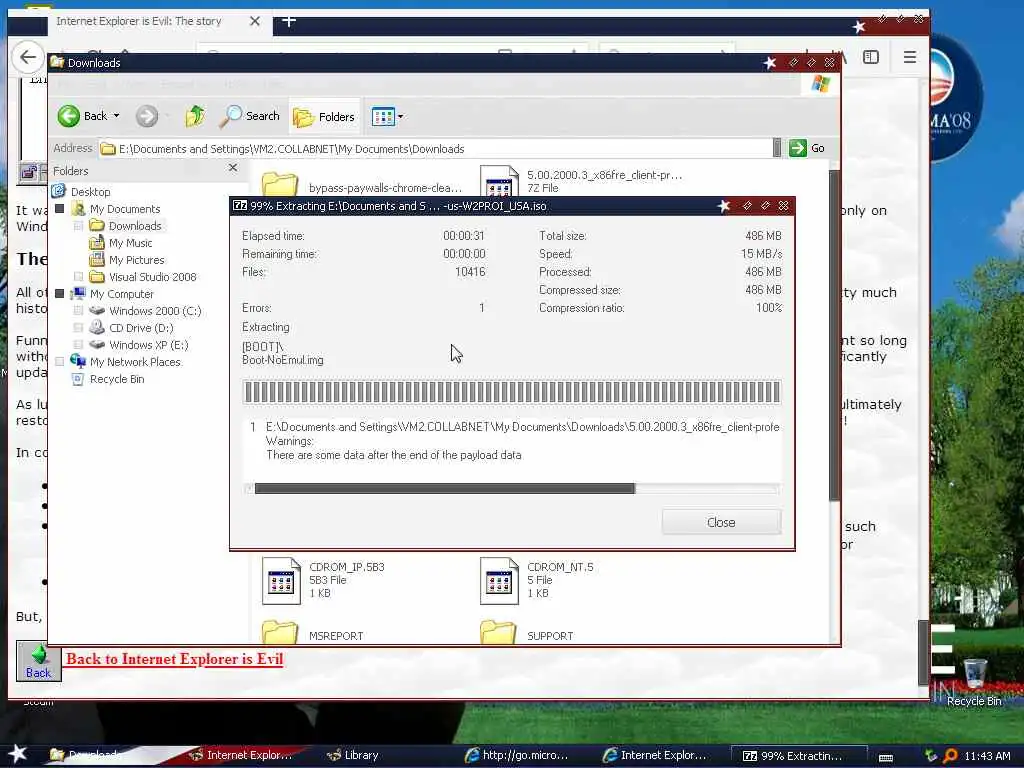The height and width of the screenshot is (768, 1024).
Task: Expand the Windows 2000 (C:) node
Action: point(78,311)
